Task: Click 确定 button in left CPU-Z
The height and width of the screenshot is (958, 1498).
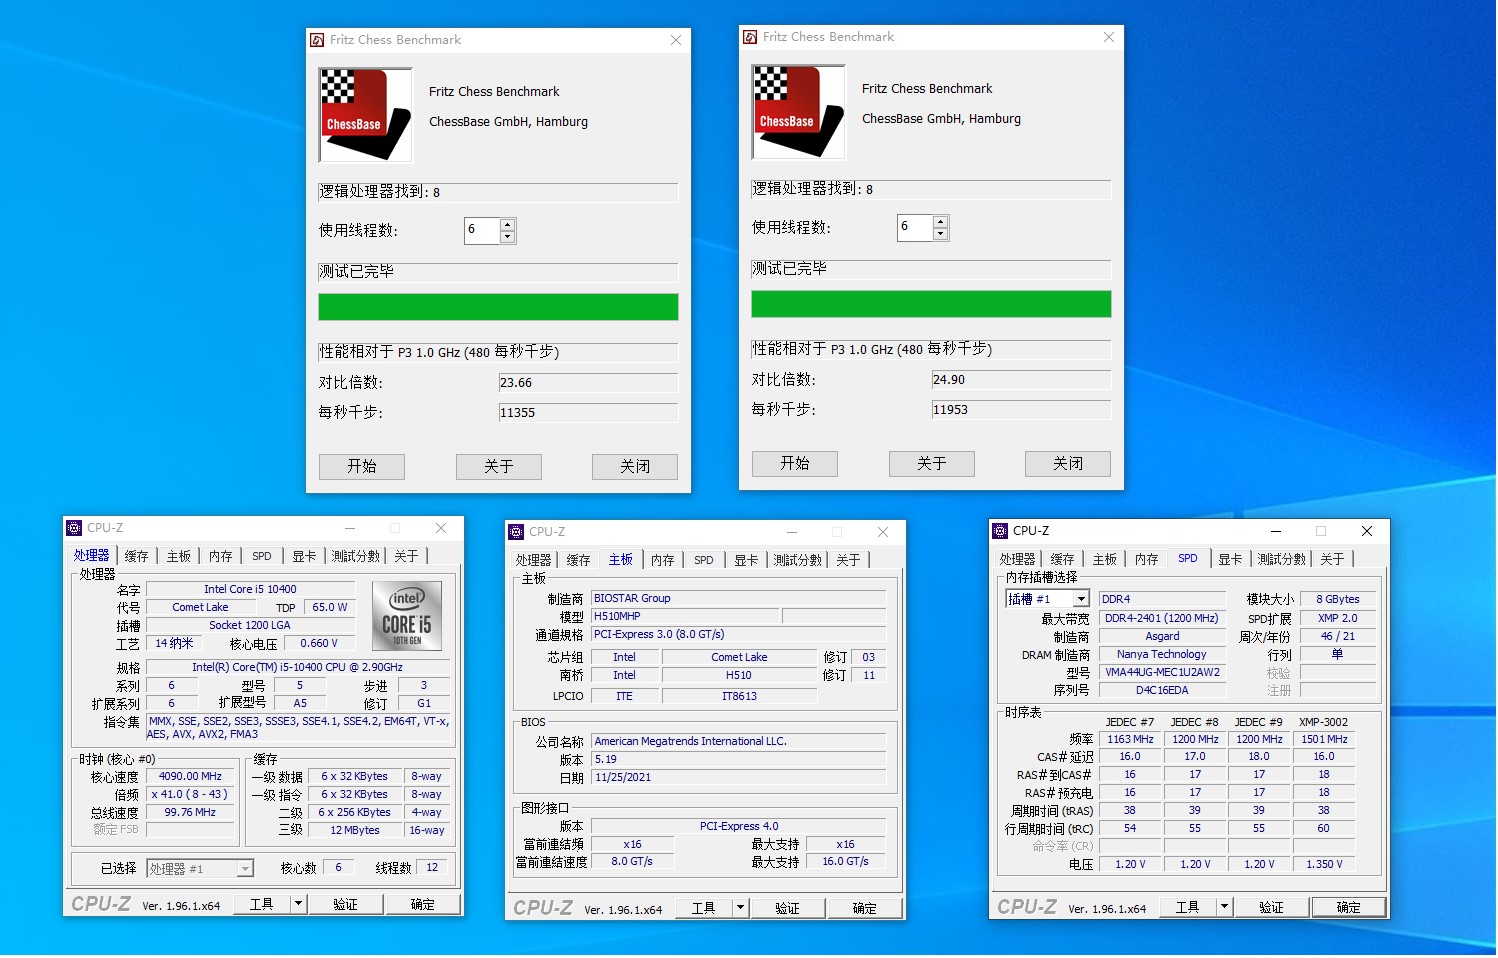Action: click(423, 904)
